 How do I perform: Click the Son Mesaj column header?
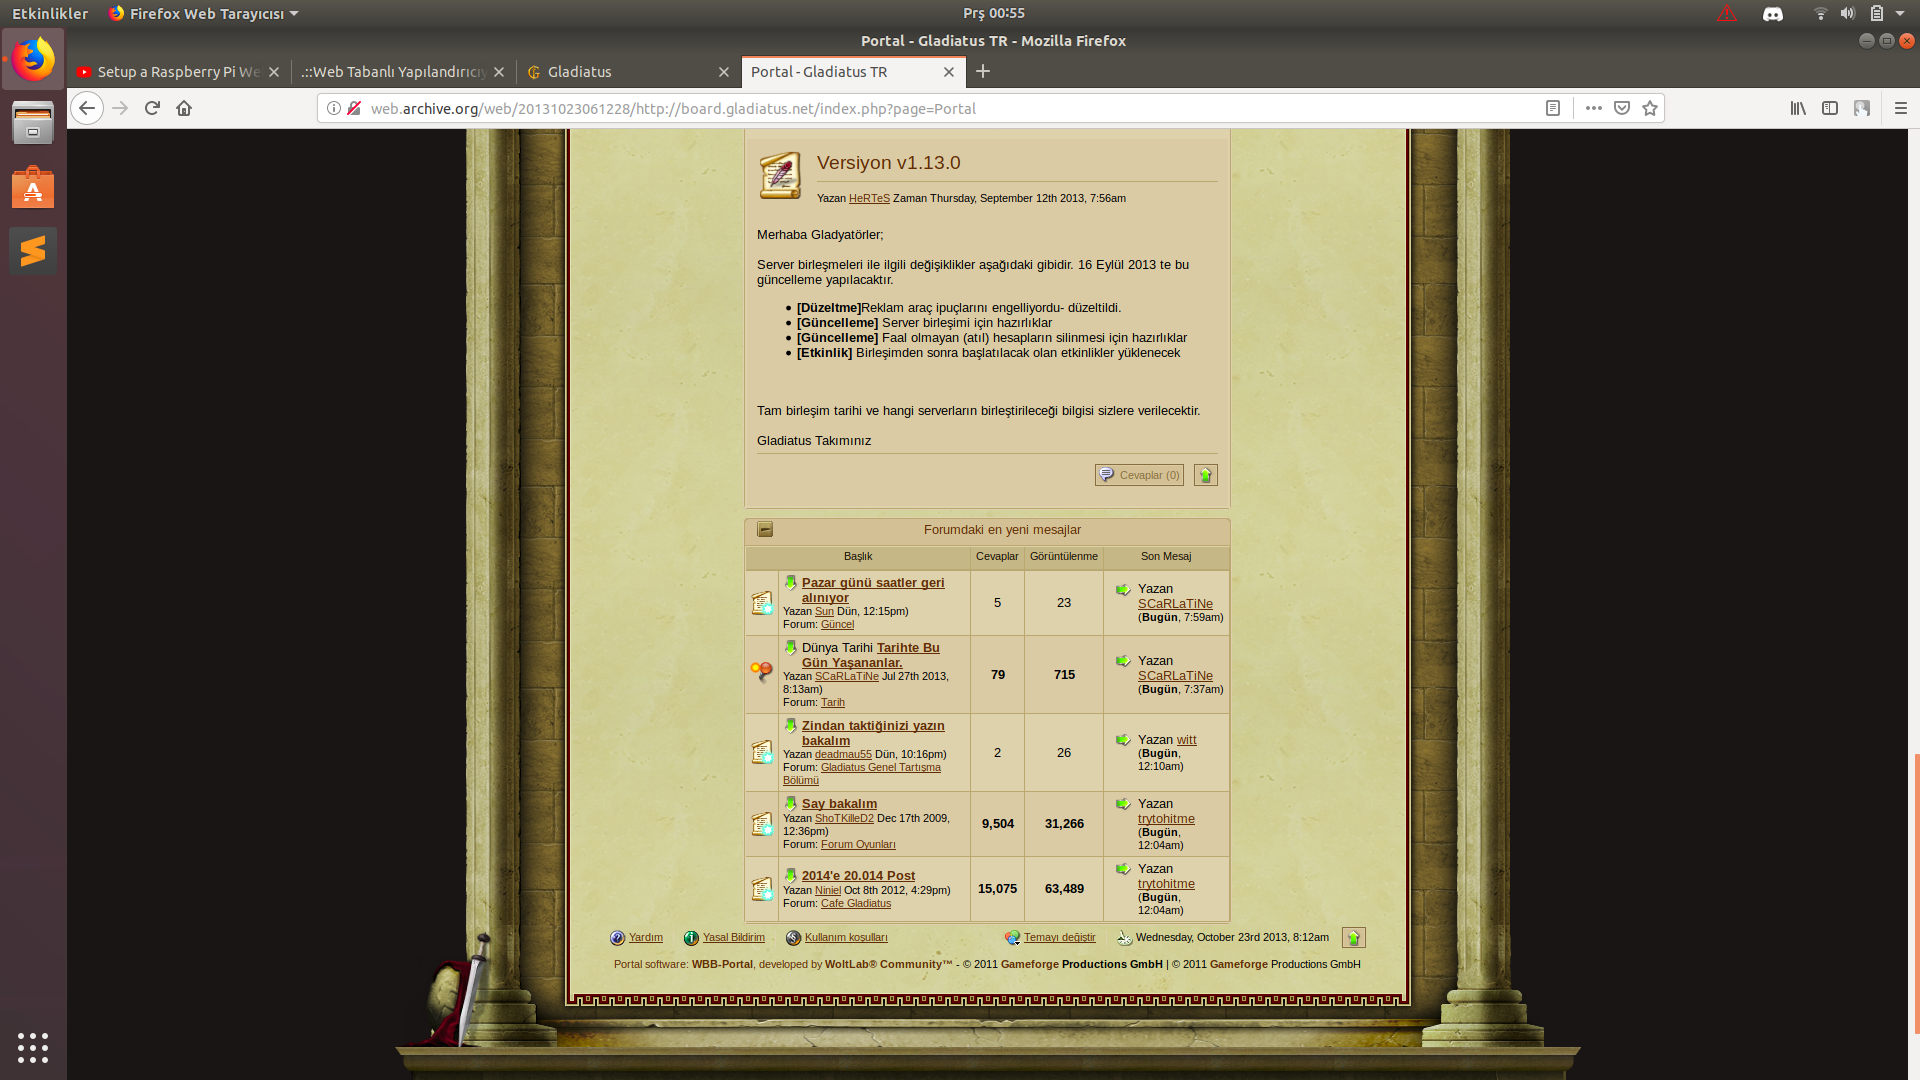1166,556
